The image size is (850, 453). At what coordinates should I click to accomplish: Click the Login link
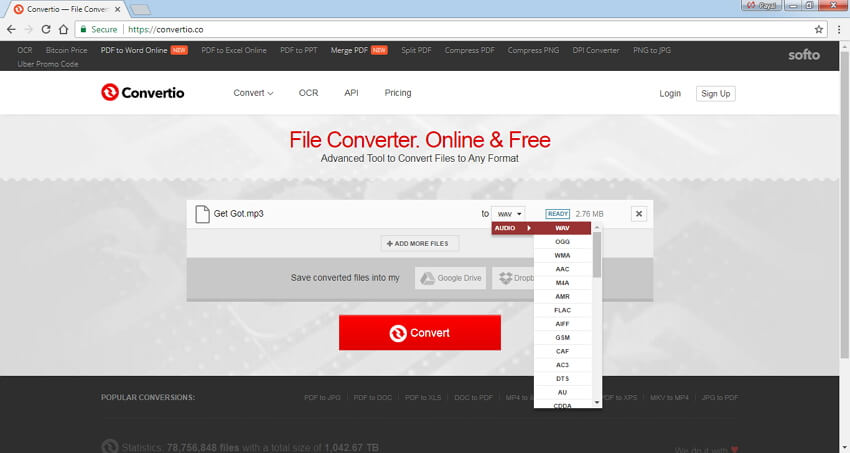point(670,94)
